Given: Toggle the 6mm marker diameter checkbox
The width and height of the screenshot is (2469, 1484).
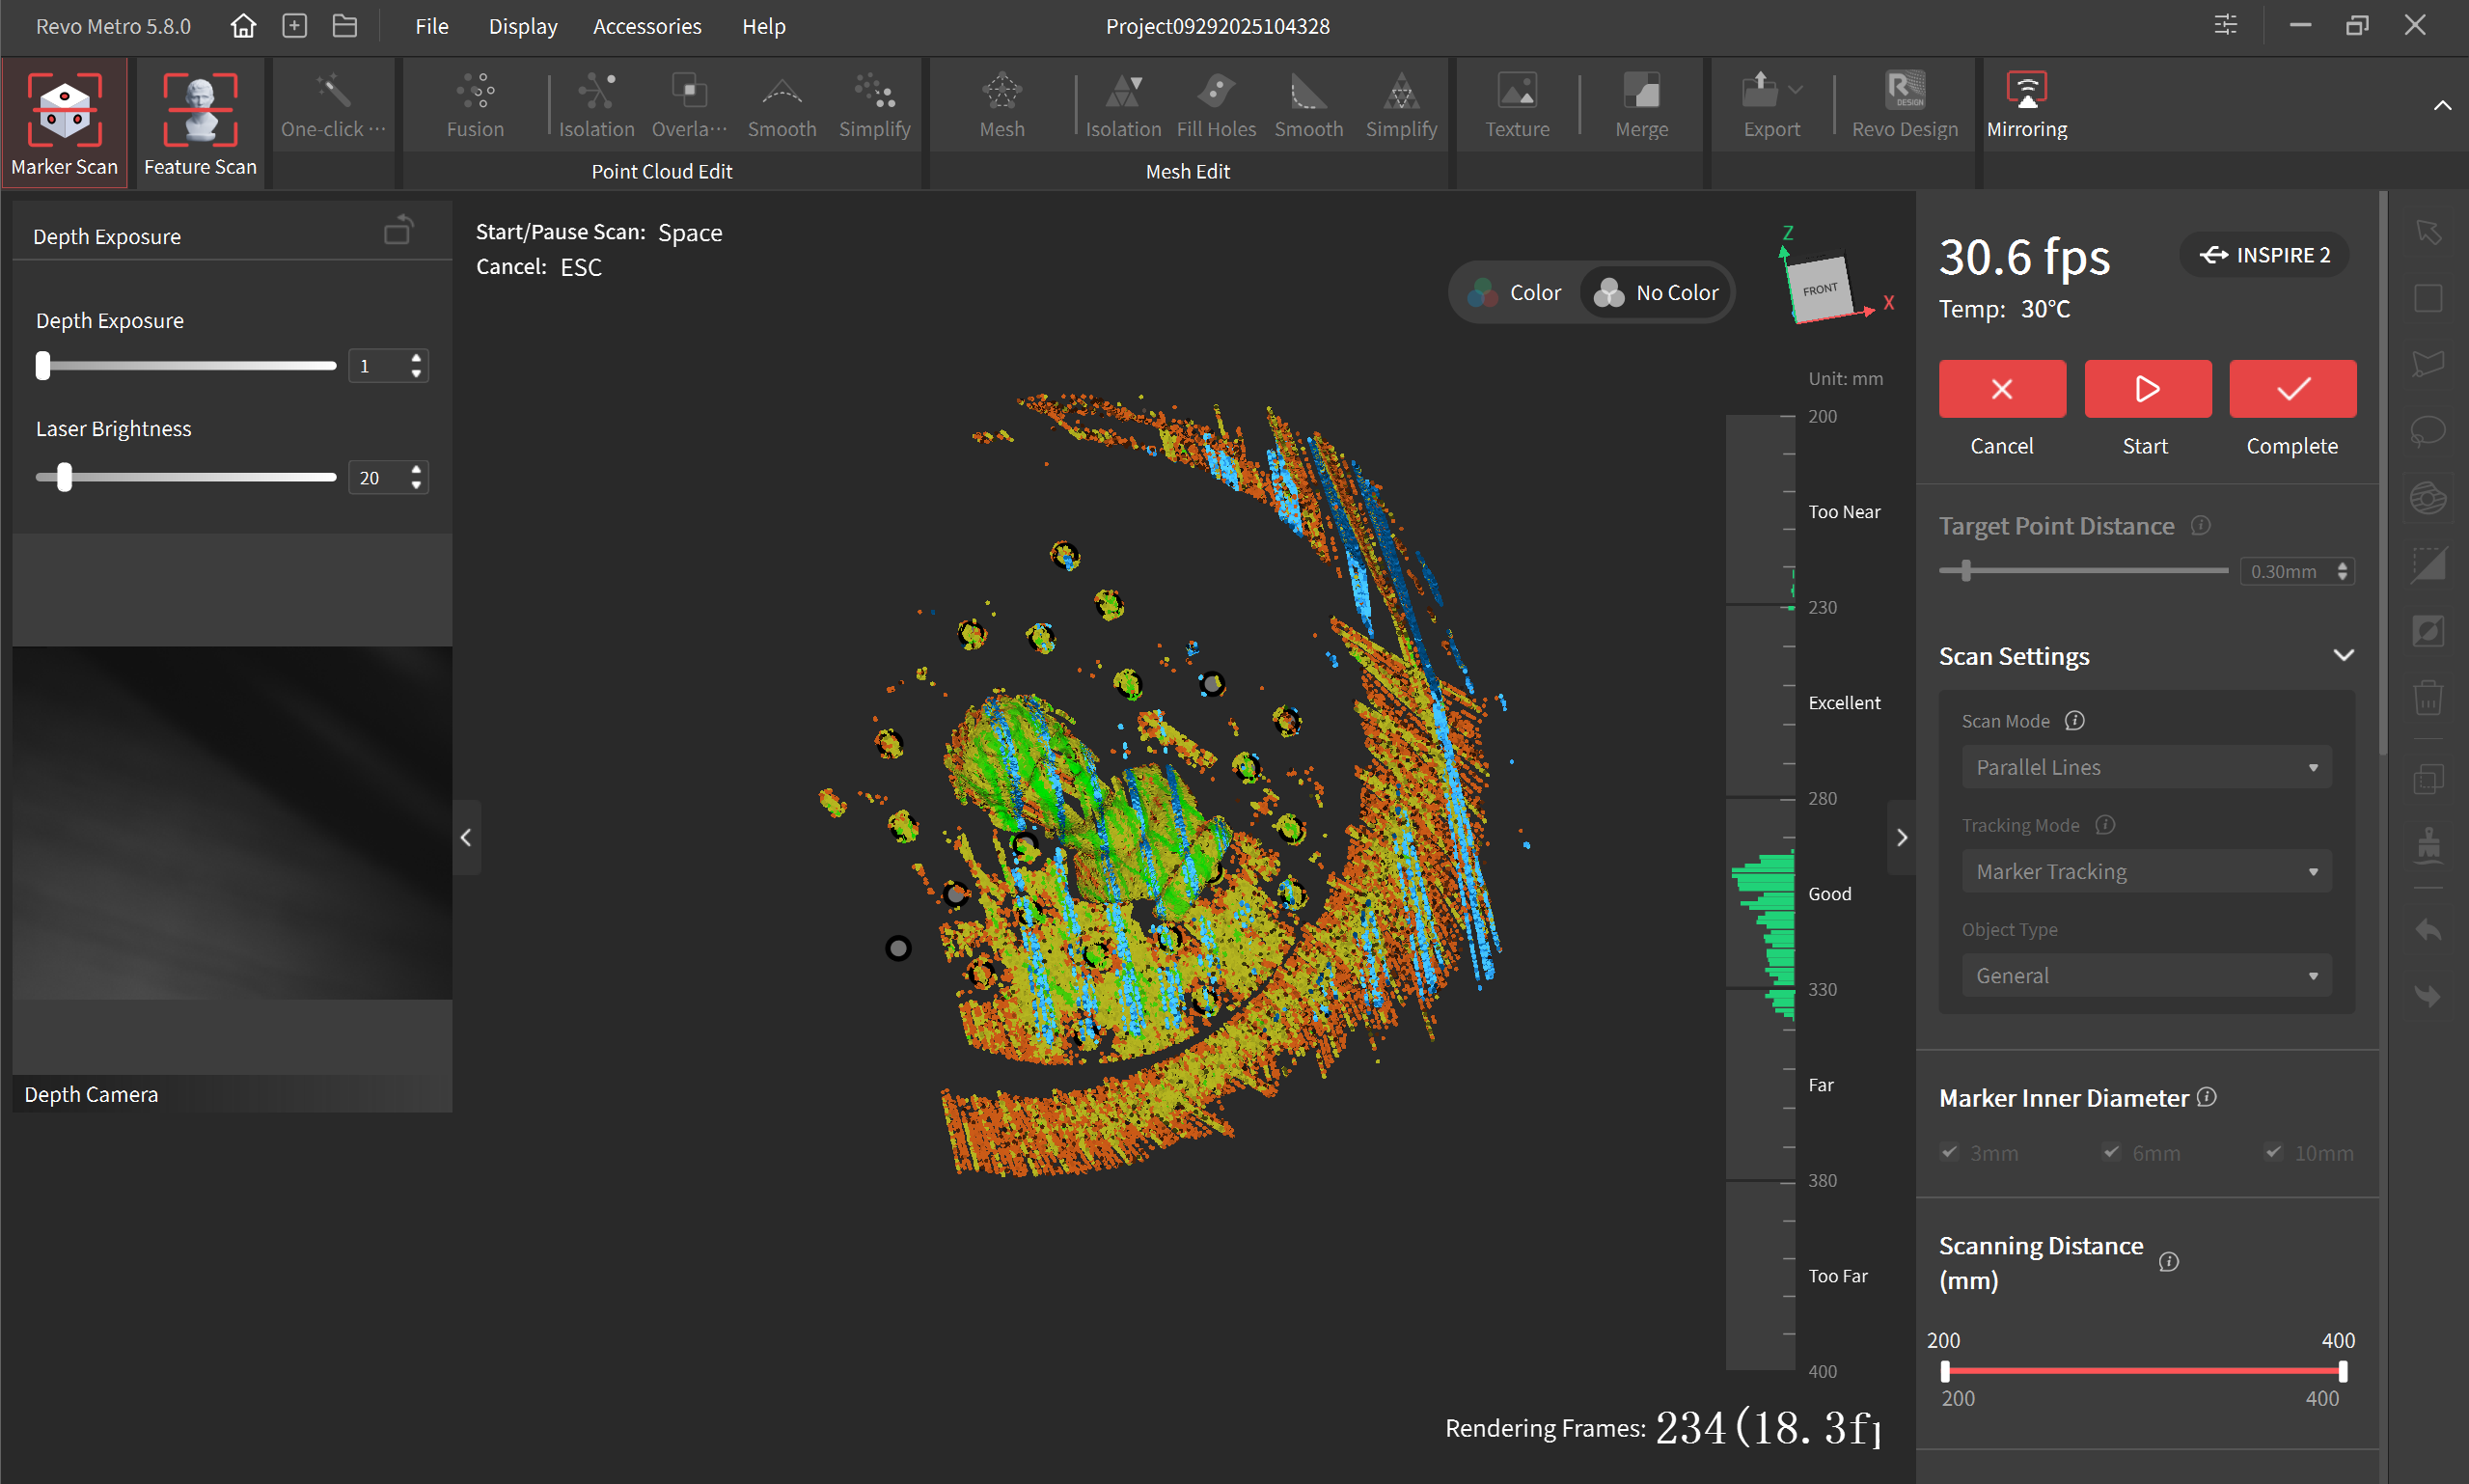Looking at the screenshot, I should [x=2110, y=1152].
